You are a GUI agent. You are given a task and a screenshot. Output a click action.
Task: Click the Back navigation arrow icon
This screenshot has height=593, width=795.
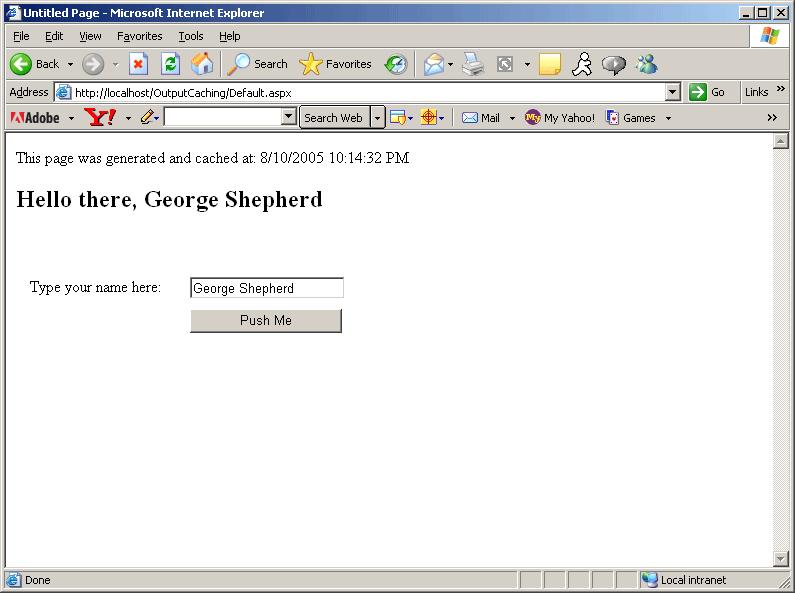click(21, 64)
